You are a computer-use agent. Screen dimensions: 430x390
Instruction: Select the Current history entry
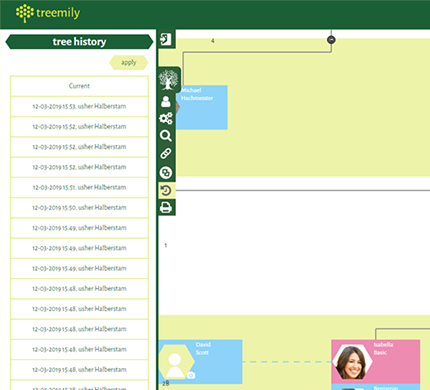(x=79, y=86)
